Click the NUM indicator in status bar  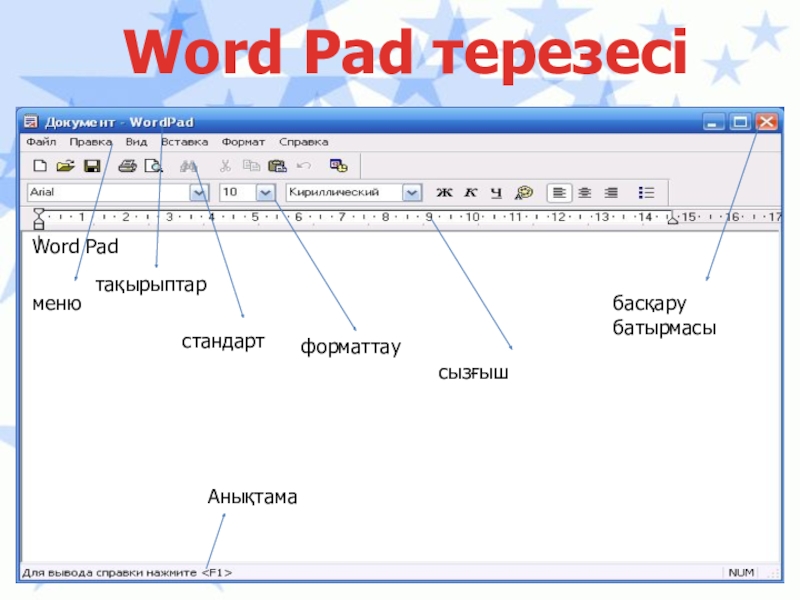pyautogui.click(x=741, y=572)
